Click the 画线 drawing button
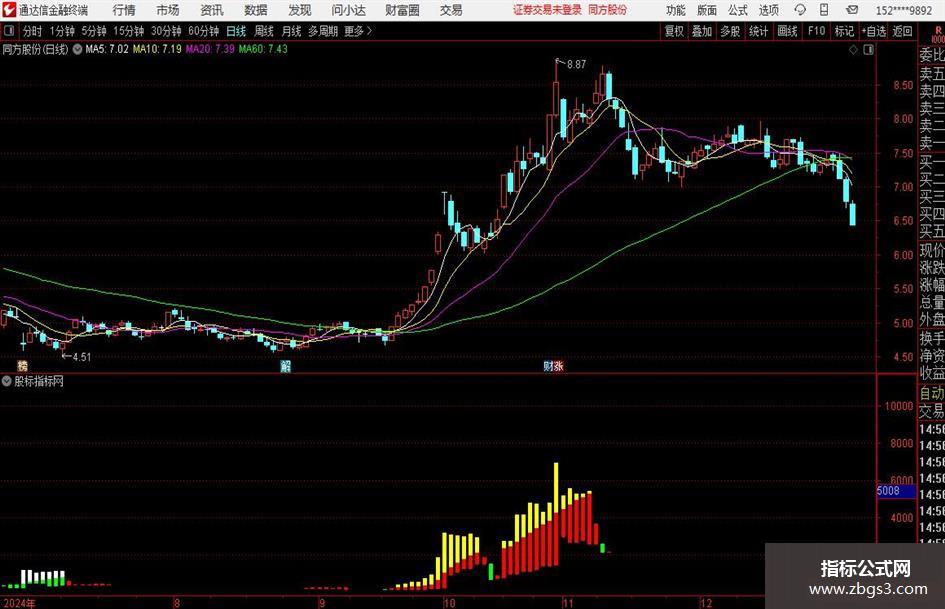Screen dimensions: 945x609 click(787, 31)
